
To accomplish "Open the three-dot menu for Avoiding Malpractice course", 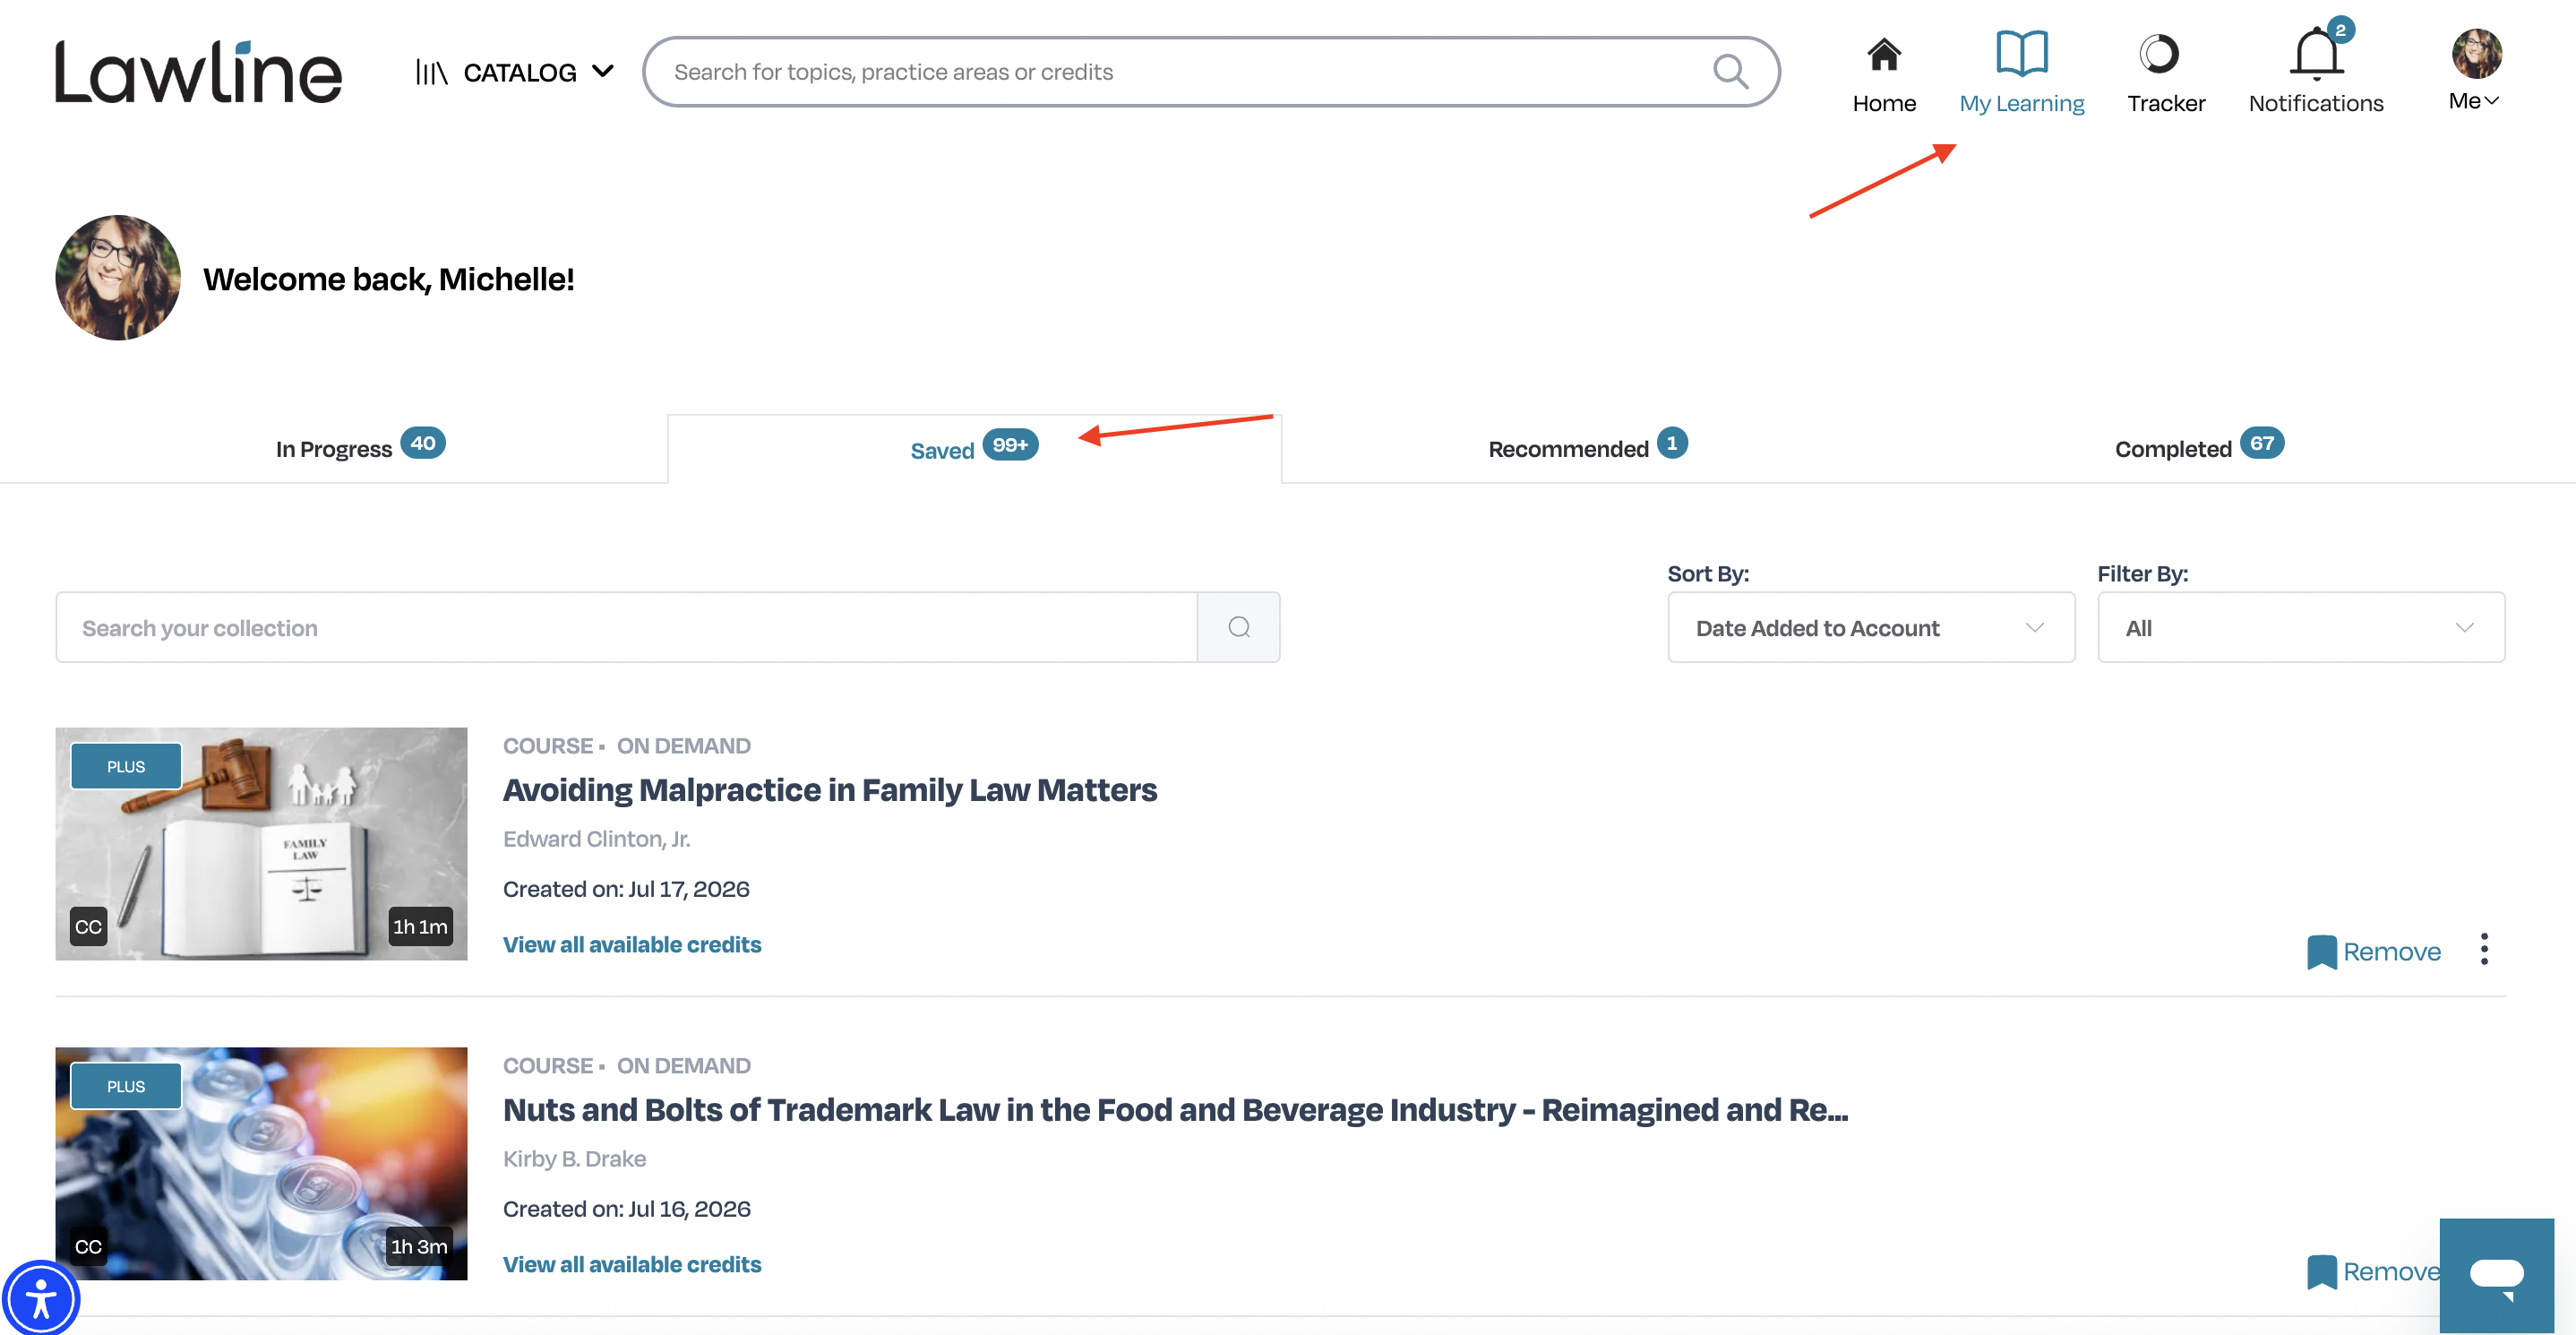I will (x=2484, y=949).
